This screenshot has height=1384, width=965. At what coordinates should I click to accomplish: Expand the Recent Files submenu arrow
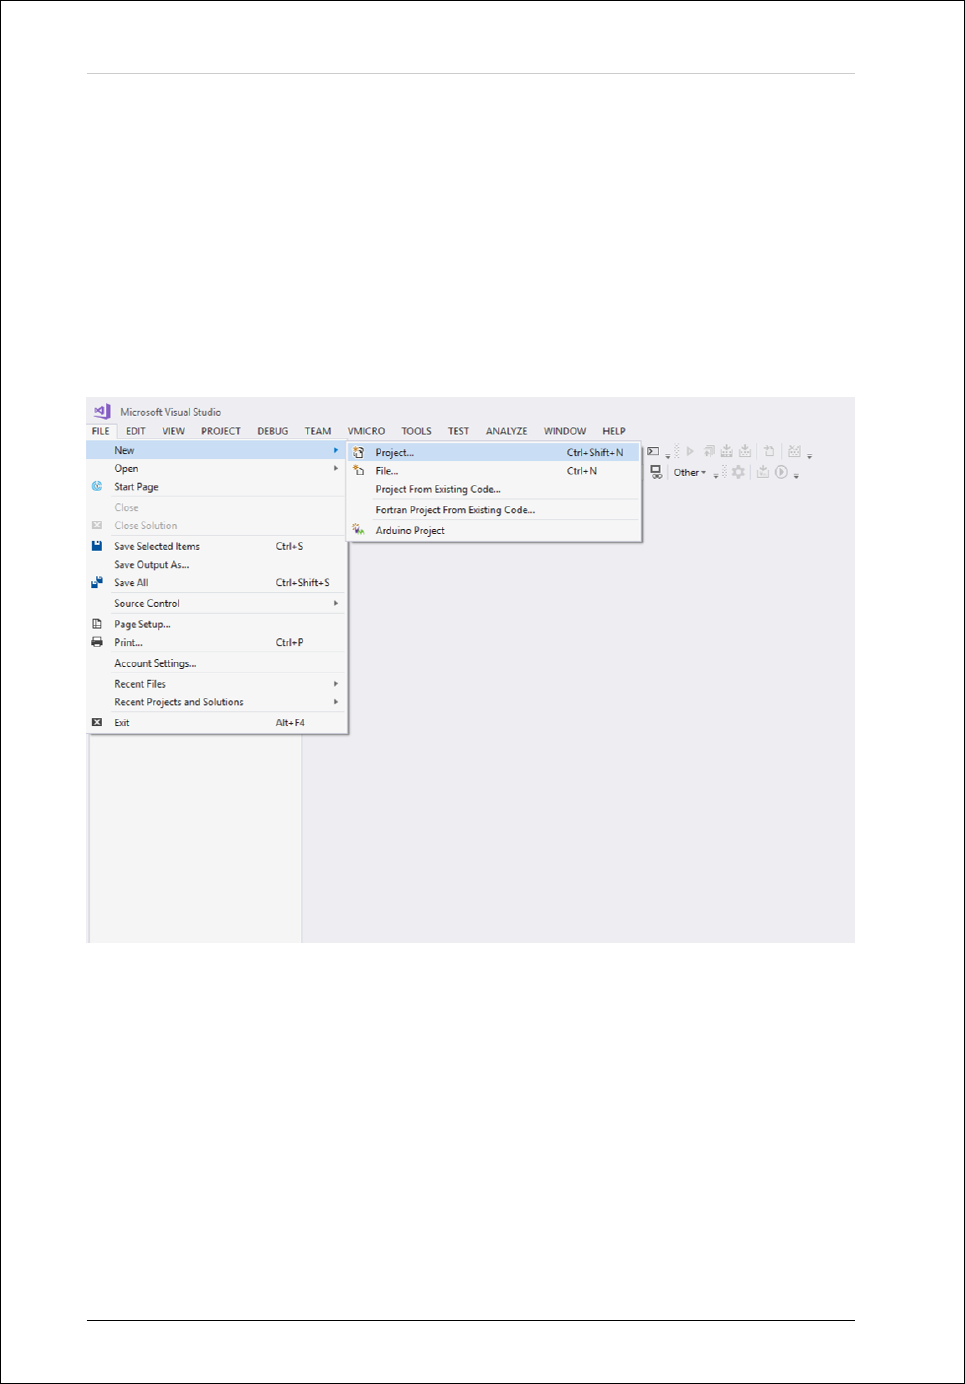(x=336, y=684)
